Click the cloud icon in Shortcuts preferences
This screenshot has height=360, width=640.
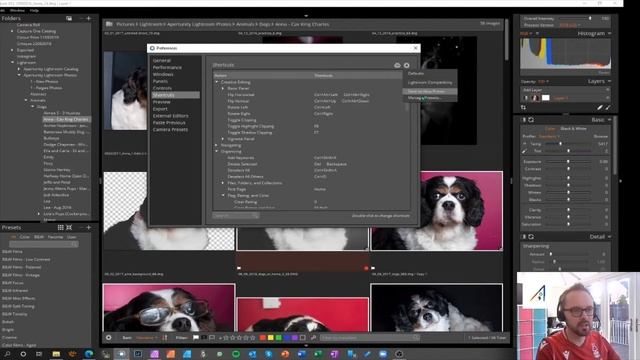click(397, 65)
